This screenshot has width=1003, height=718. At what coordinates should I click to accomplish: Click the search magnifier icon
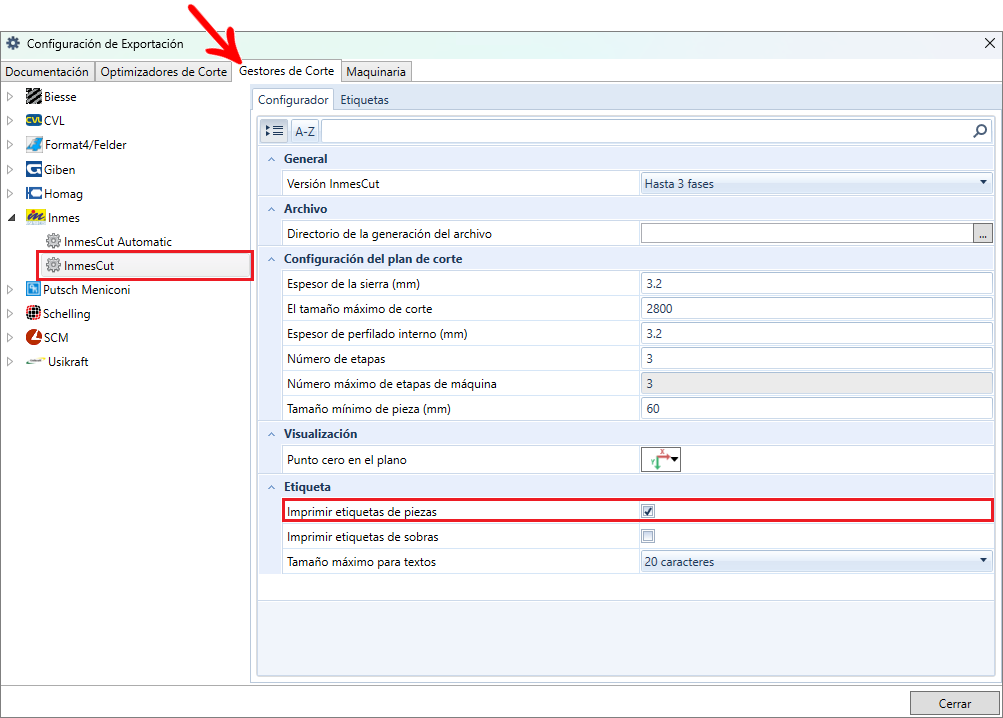tap(979, 131)
